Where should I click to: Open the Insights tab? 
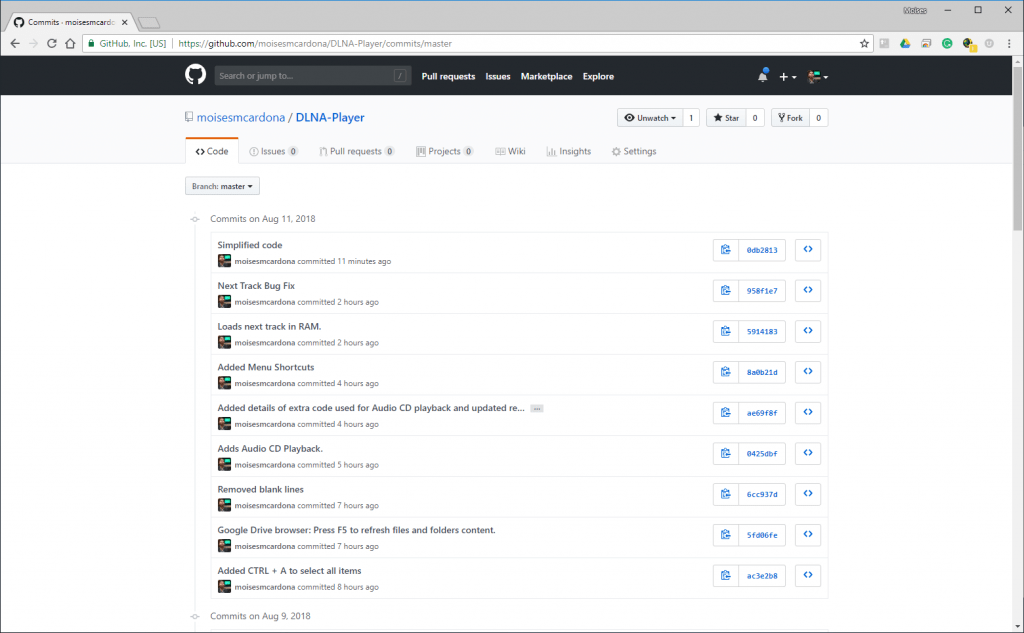pos(568,152)
